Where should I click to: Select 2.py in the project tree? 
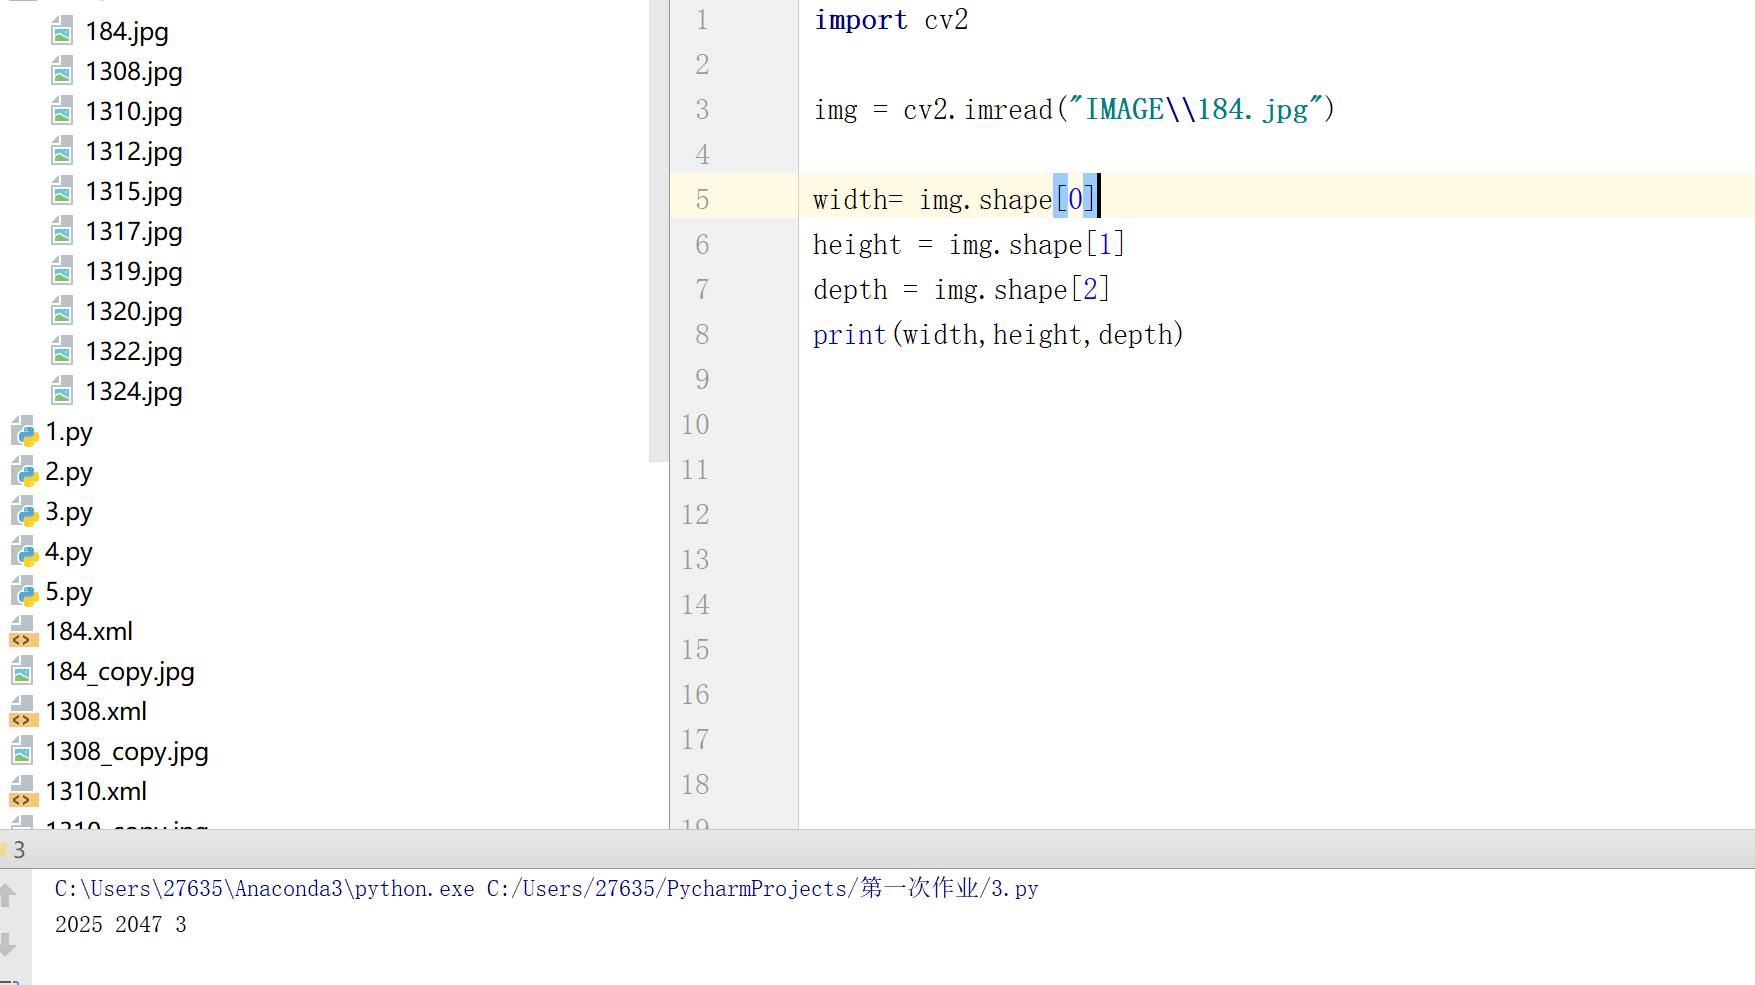coord(69,471)
